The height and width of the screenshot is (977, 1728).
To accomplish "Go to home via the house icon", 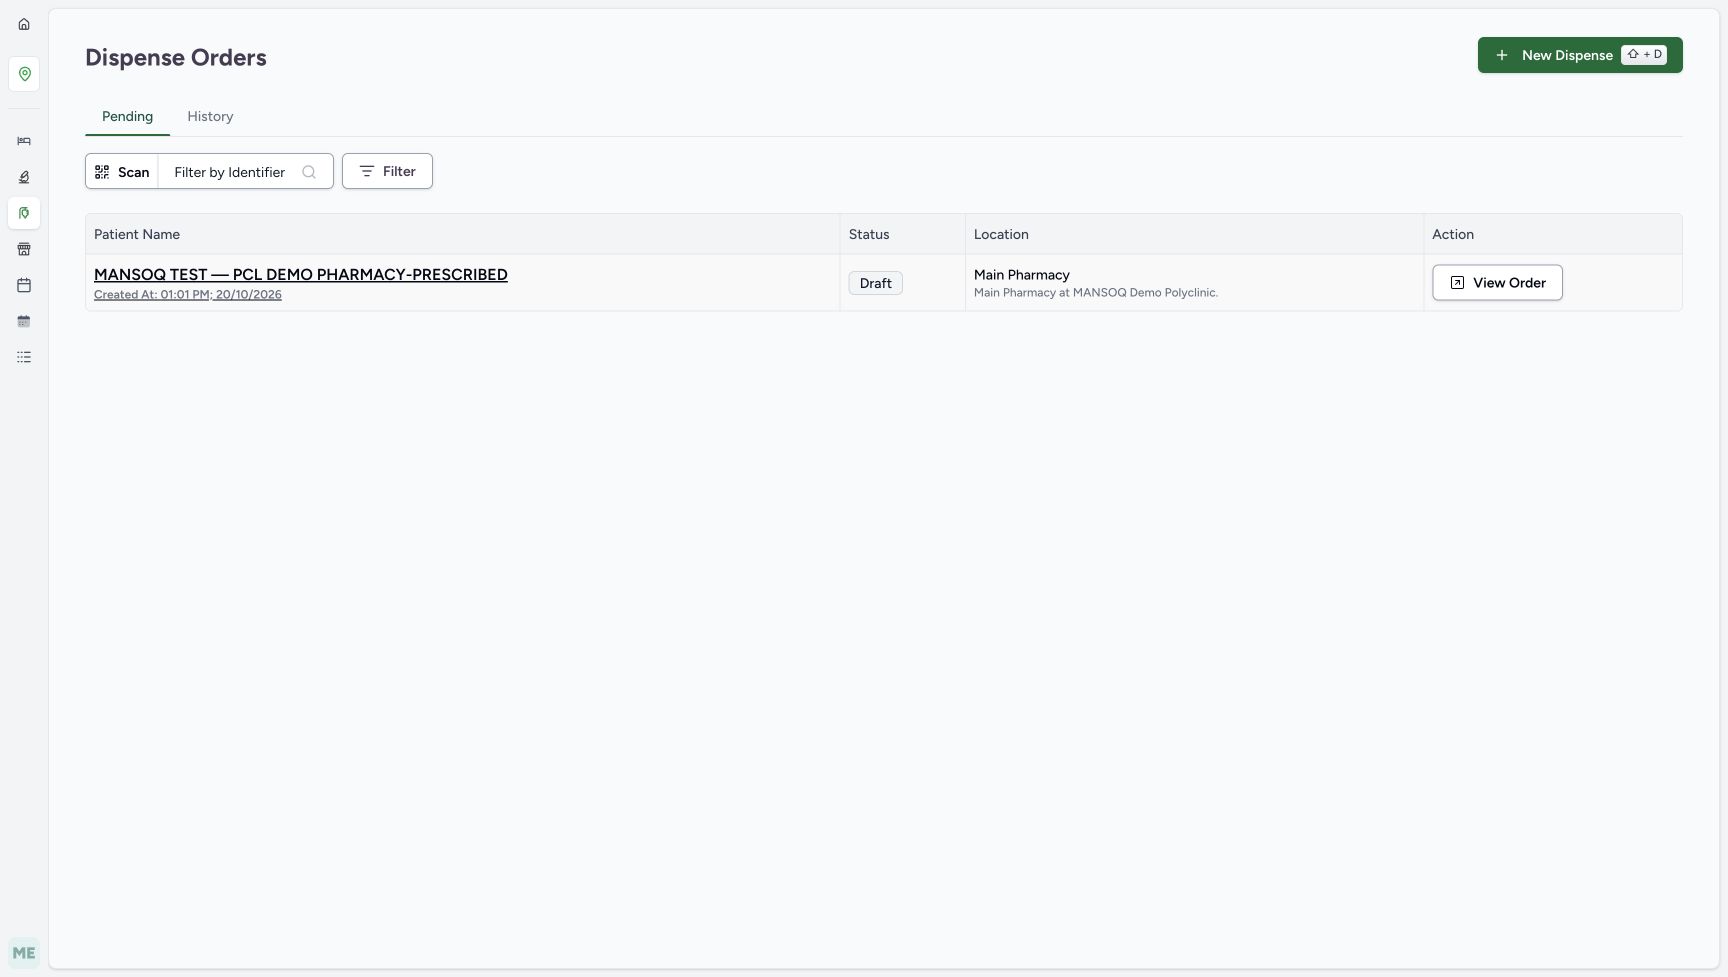I will [24, 24].
